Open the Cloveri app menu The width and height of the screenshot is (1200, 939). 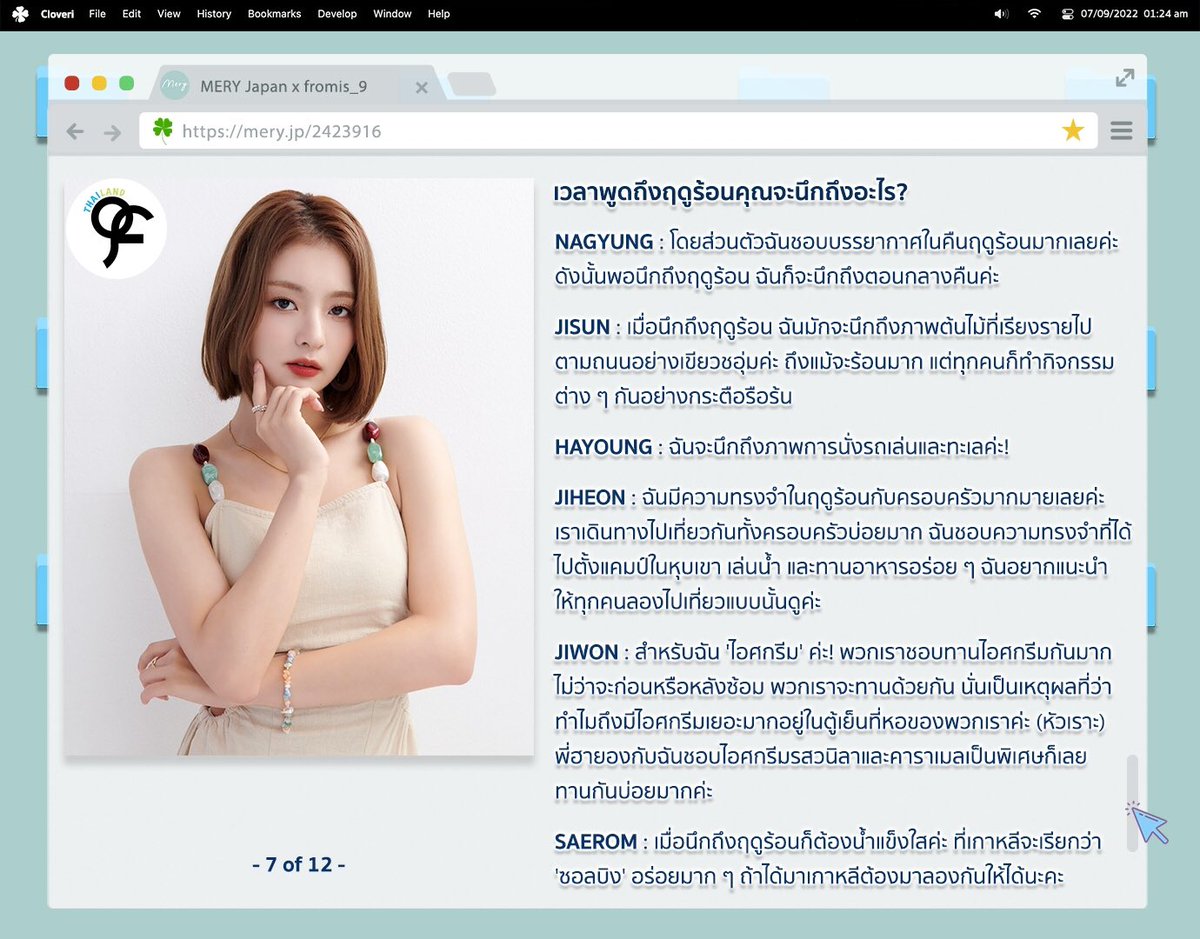pos(59,14)
